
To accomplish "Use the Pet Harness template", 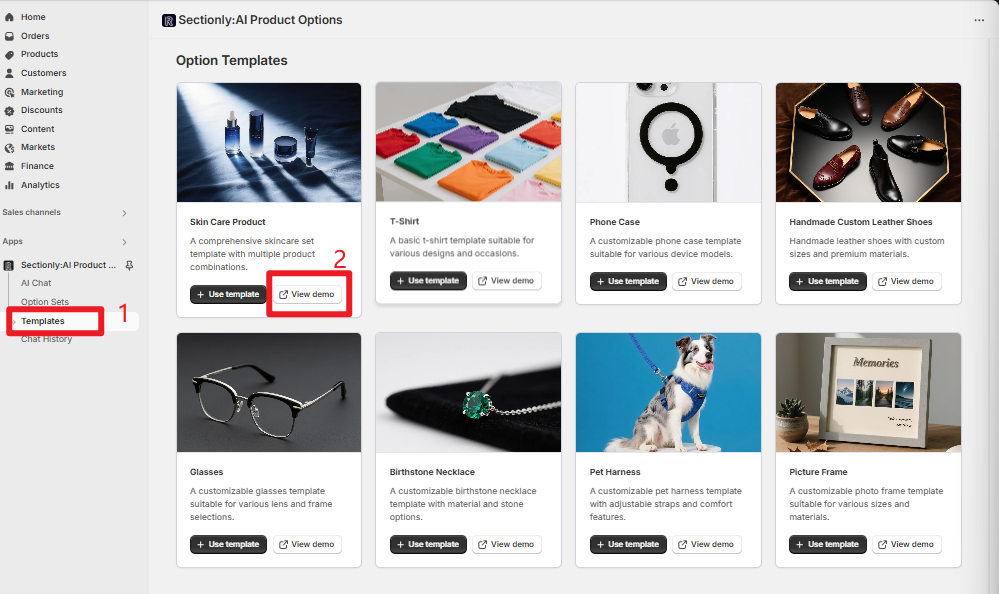I will pyautogui.click(x=628, y=544).
